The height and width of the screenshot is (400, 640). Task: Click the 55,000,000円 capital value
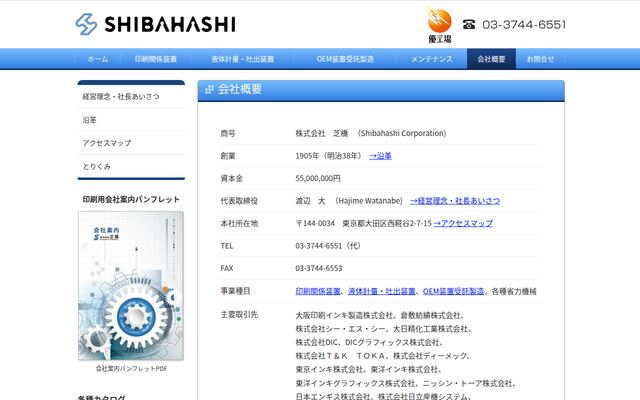pos(318,178)
